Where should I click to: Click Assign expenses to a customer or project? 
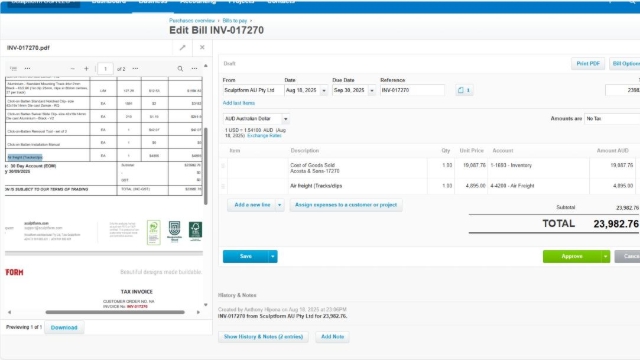point(346,205)
